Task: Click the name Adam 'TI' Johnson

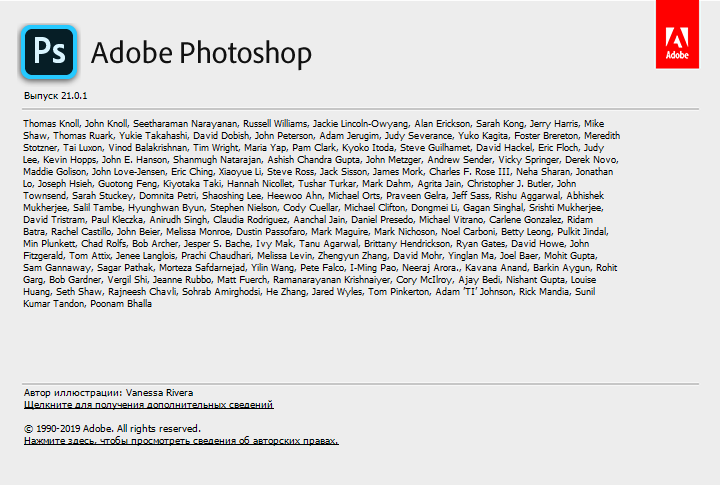Action: (474, 292)
